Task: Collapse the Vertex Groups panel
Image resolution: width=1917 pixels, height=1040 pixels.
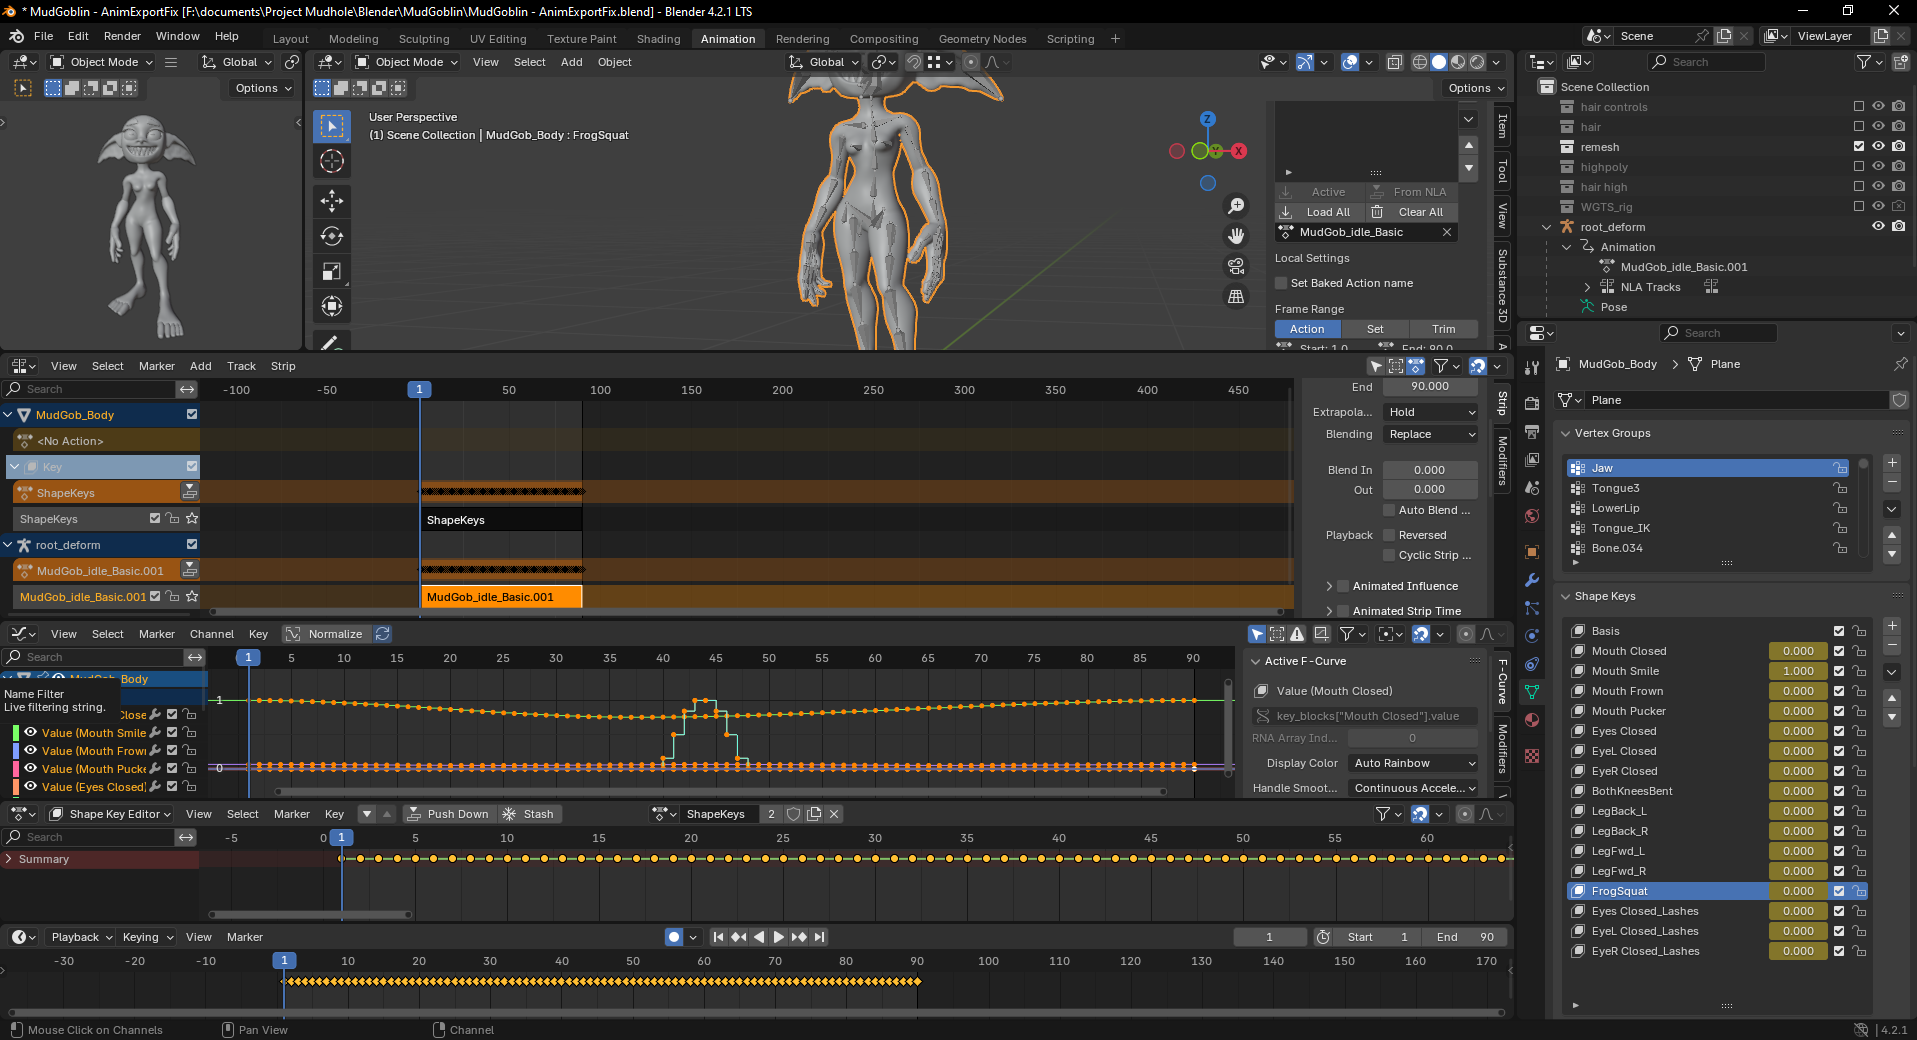Action: 1566,433
